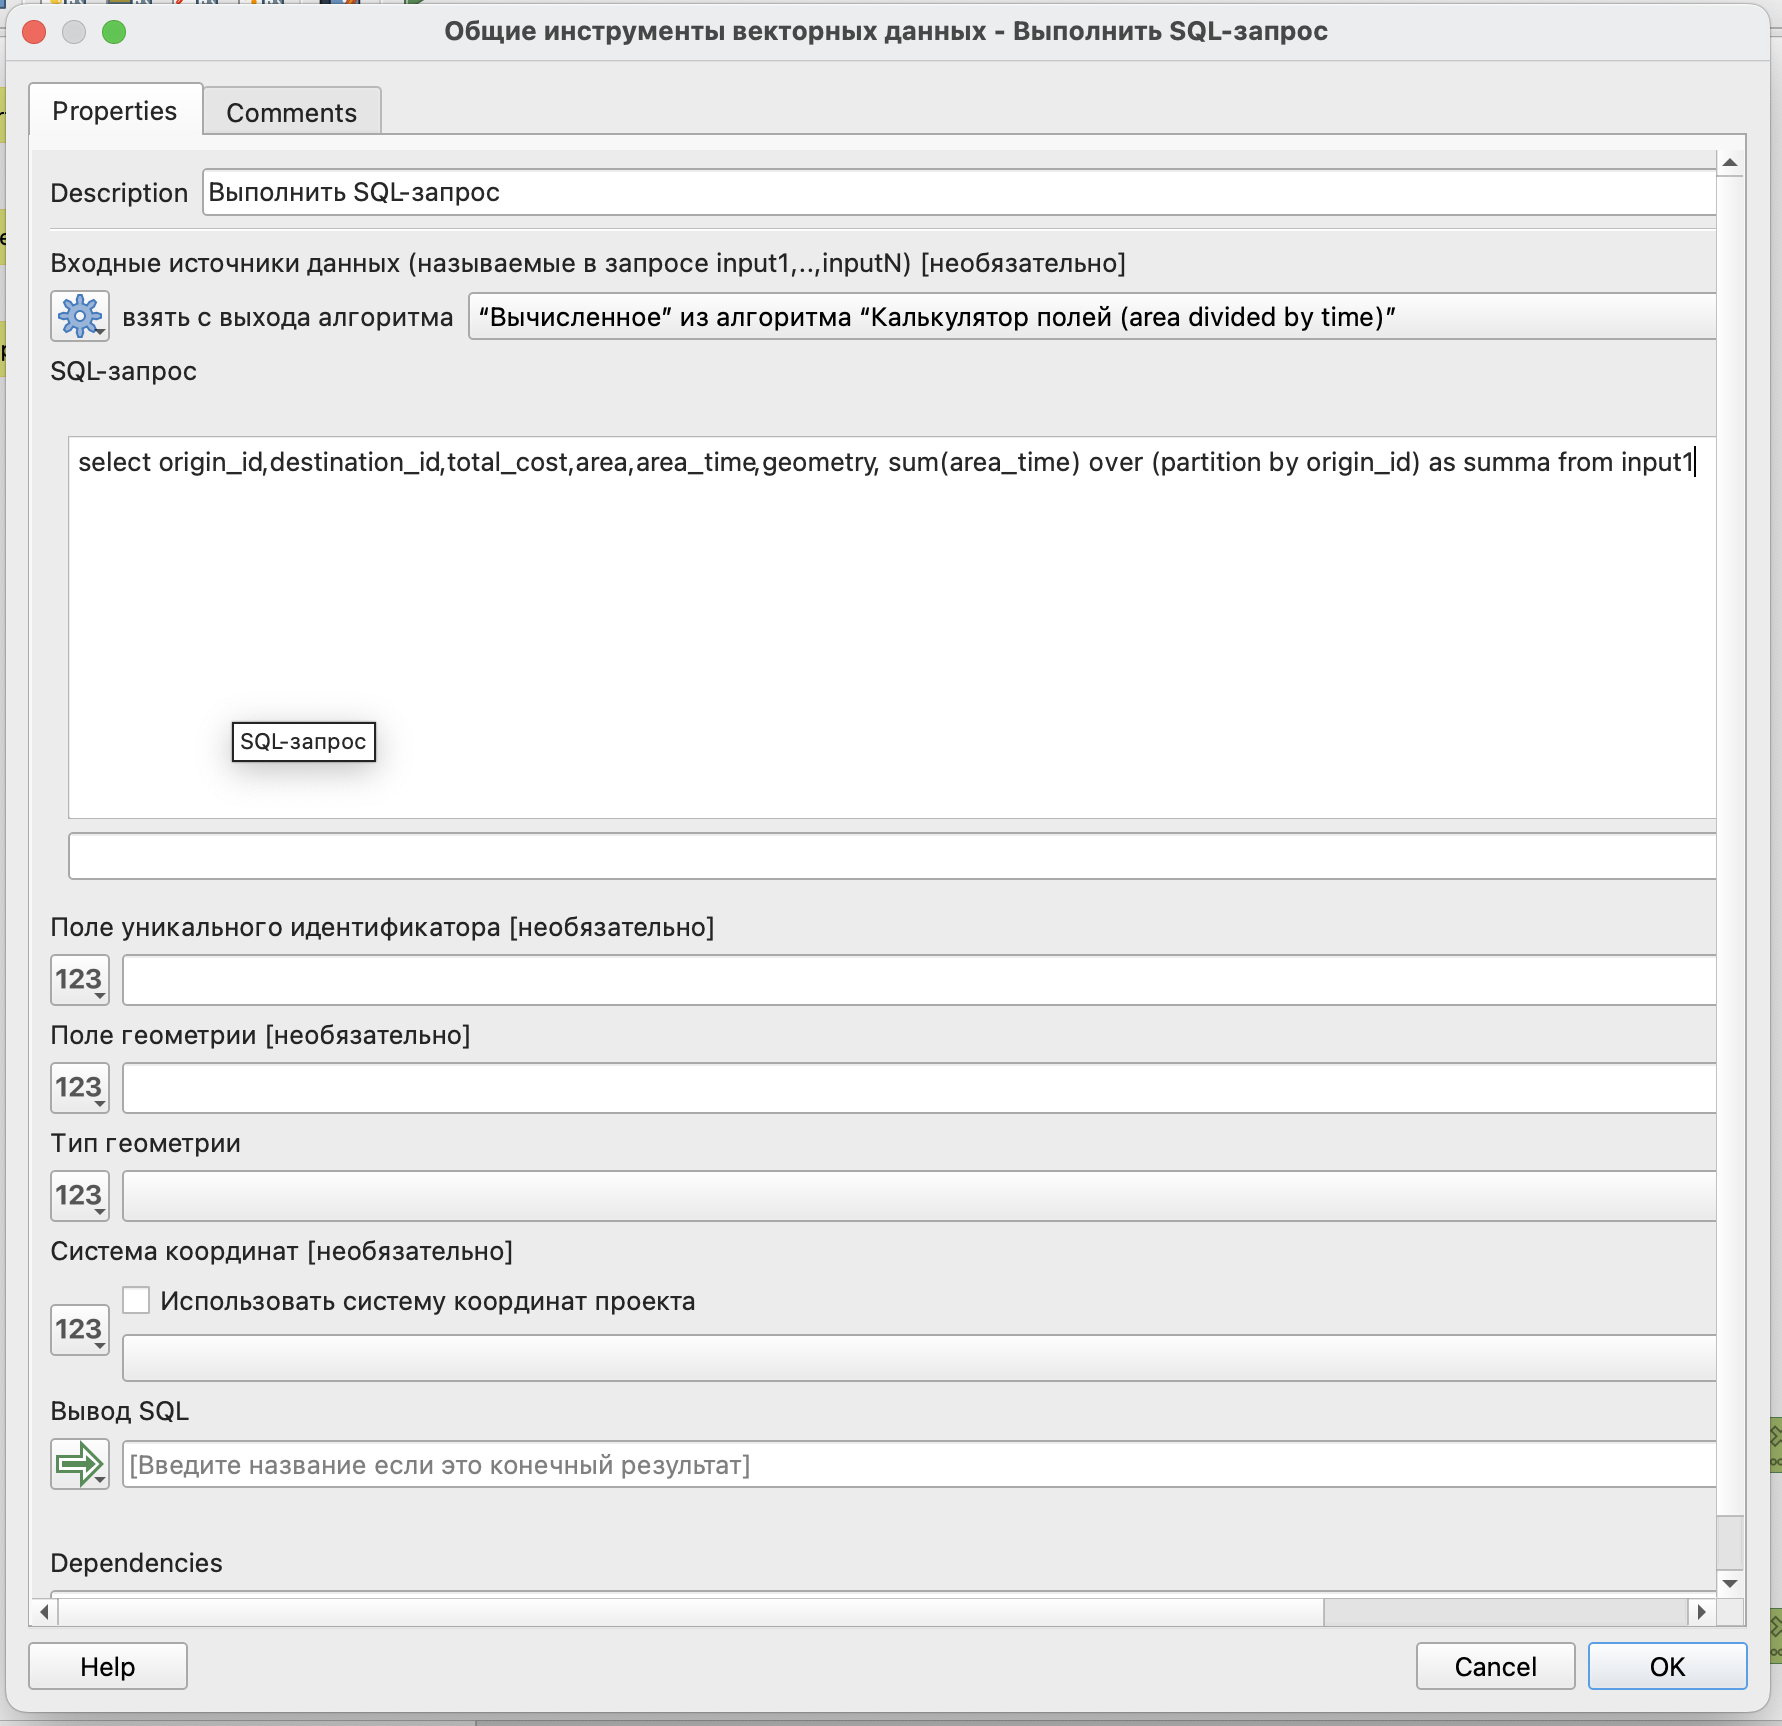This screenshot has width=1782, height=1726.
Task: Click in the Description text field
Action: point(959,192)
